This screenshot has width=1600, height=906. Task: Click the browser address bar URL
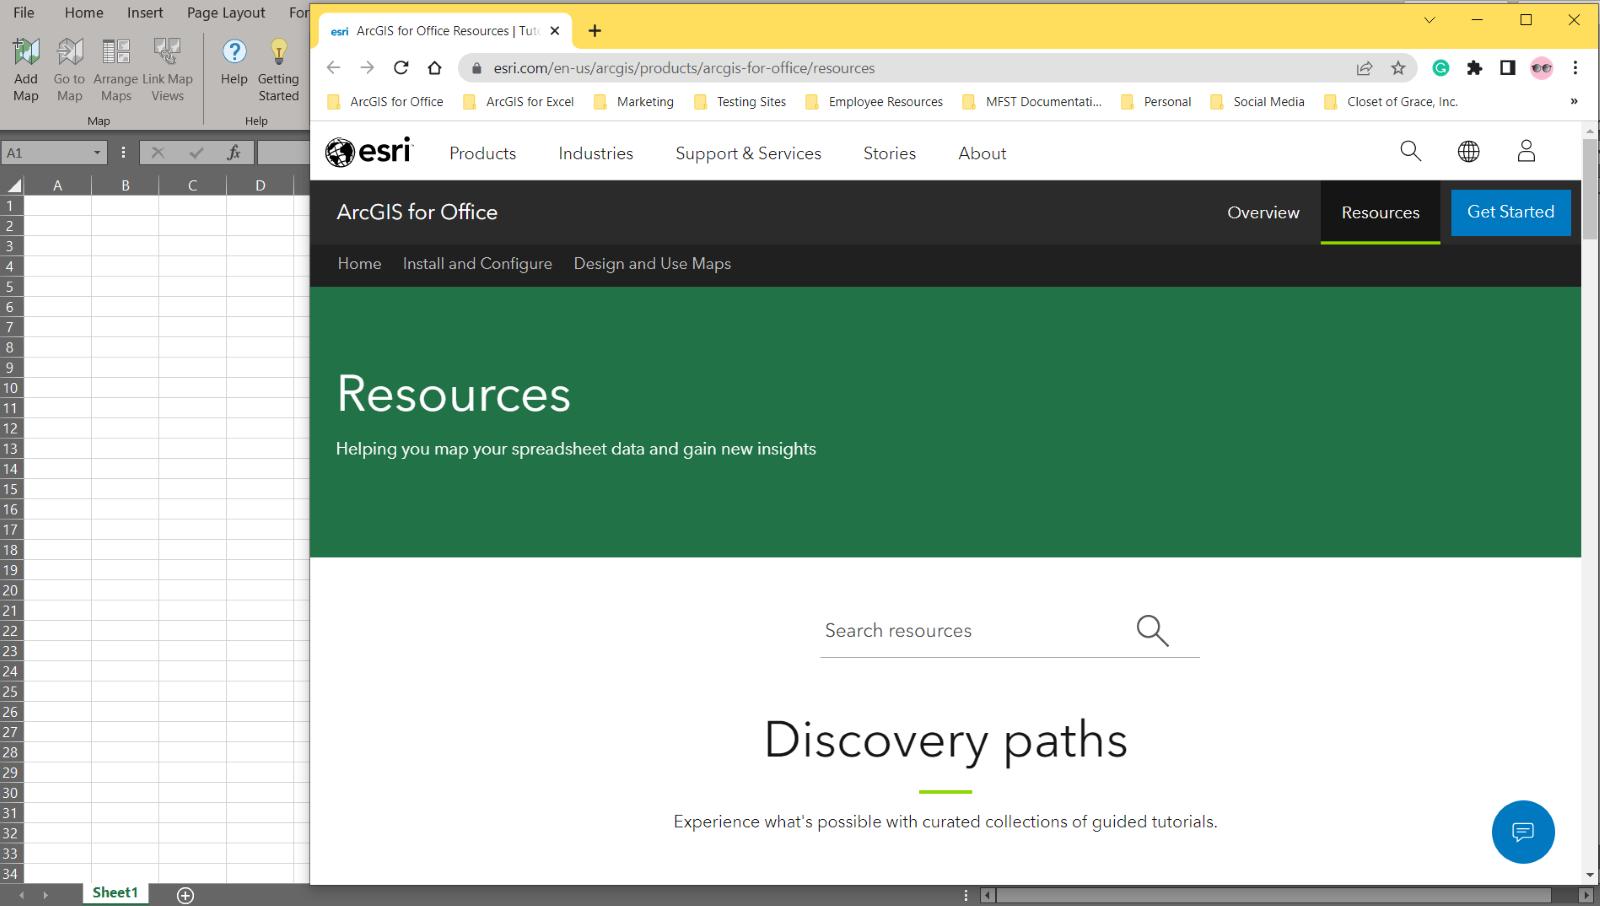coord(684,68)
